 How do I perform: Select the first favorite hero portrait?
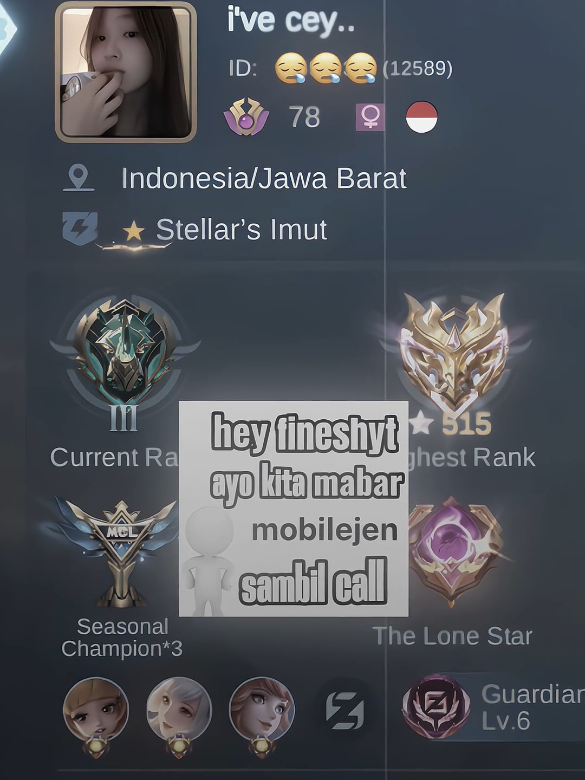pyautogui.click(x=96, y=712)
